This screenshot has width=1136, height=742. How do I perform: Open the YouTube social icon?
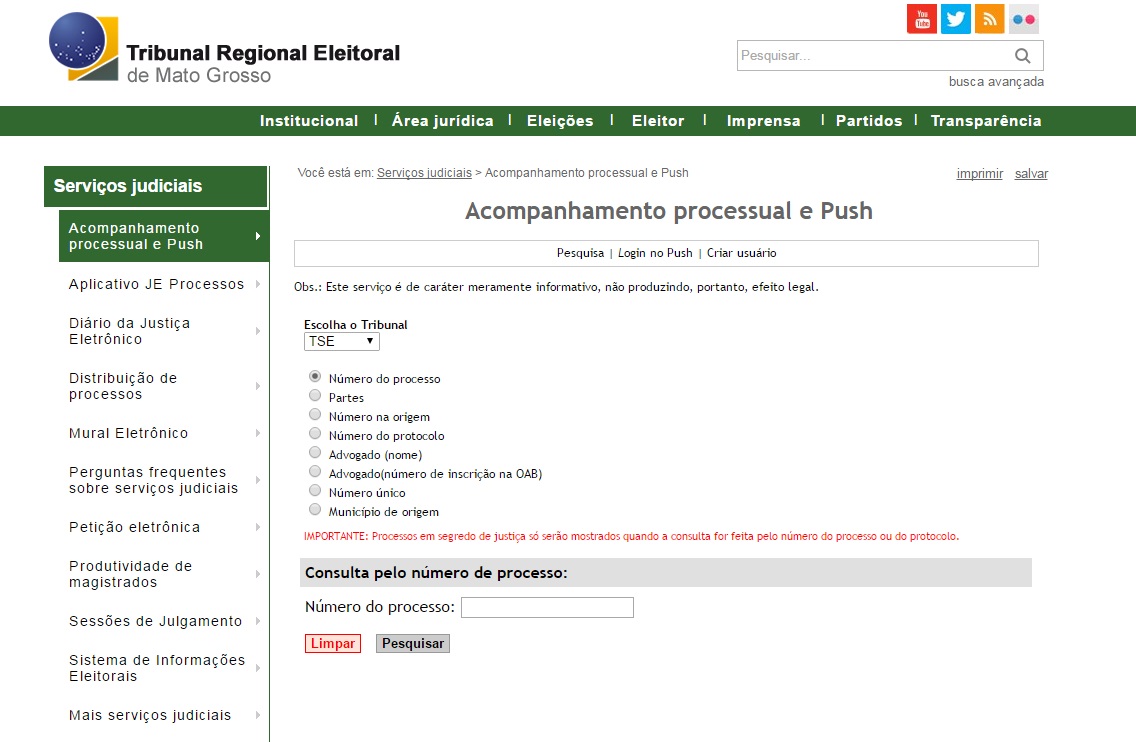point(921,19)
